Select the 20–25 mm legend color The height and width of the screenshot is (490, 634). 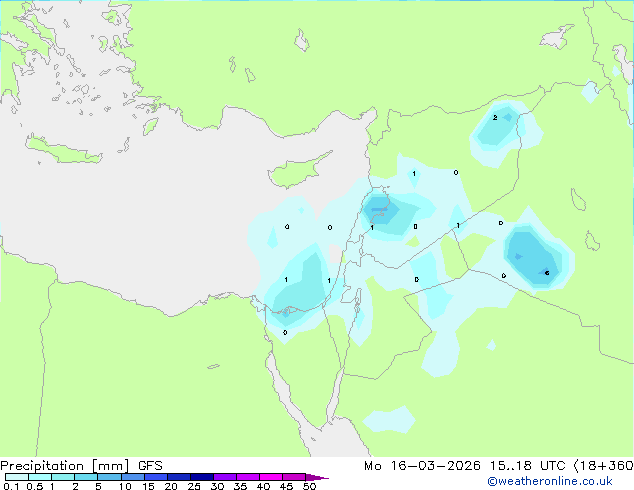tap(178, 477)
